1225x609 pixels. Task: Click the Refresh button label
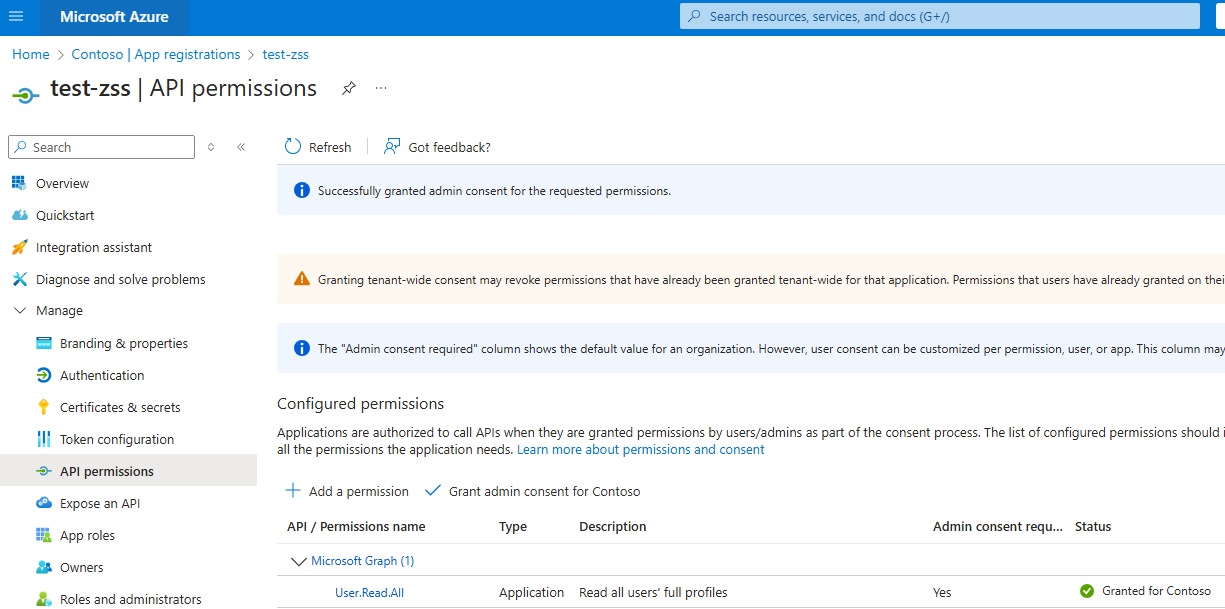[x=330, y=147]
